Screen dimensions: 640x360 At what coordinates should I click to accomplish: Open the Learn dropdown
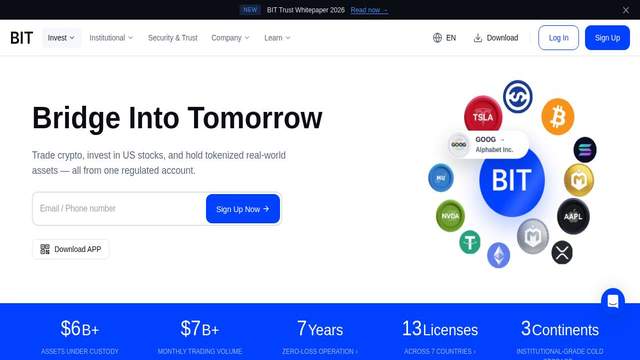pyautogui.click(x=277, y=38)
